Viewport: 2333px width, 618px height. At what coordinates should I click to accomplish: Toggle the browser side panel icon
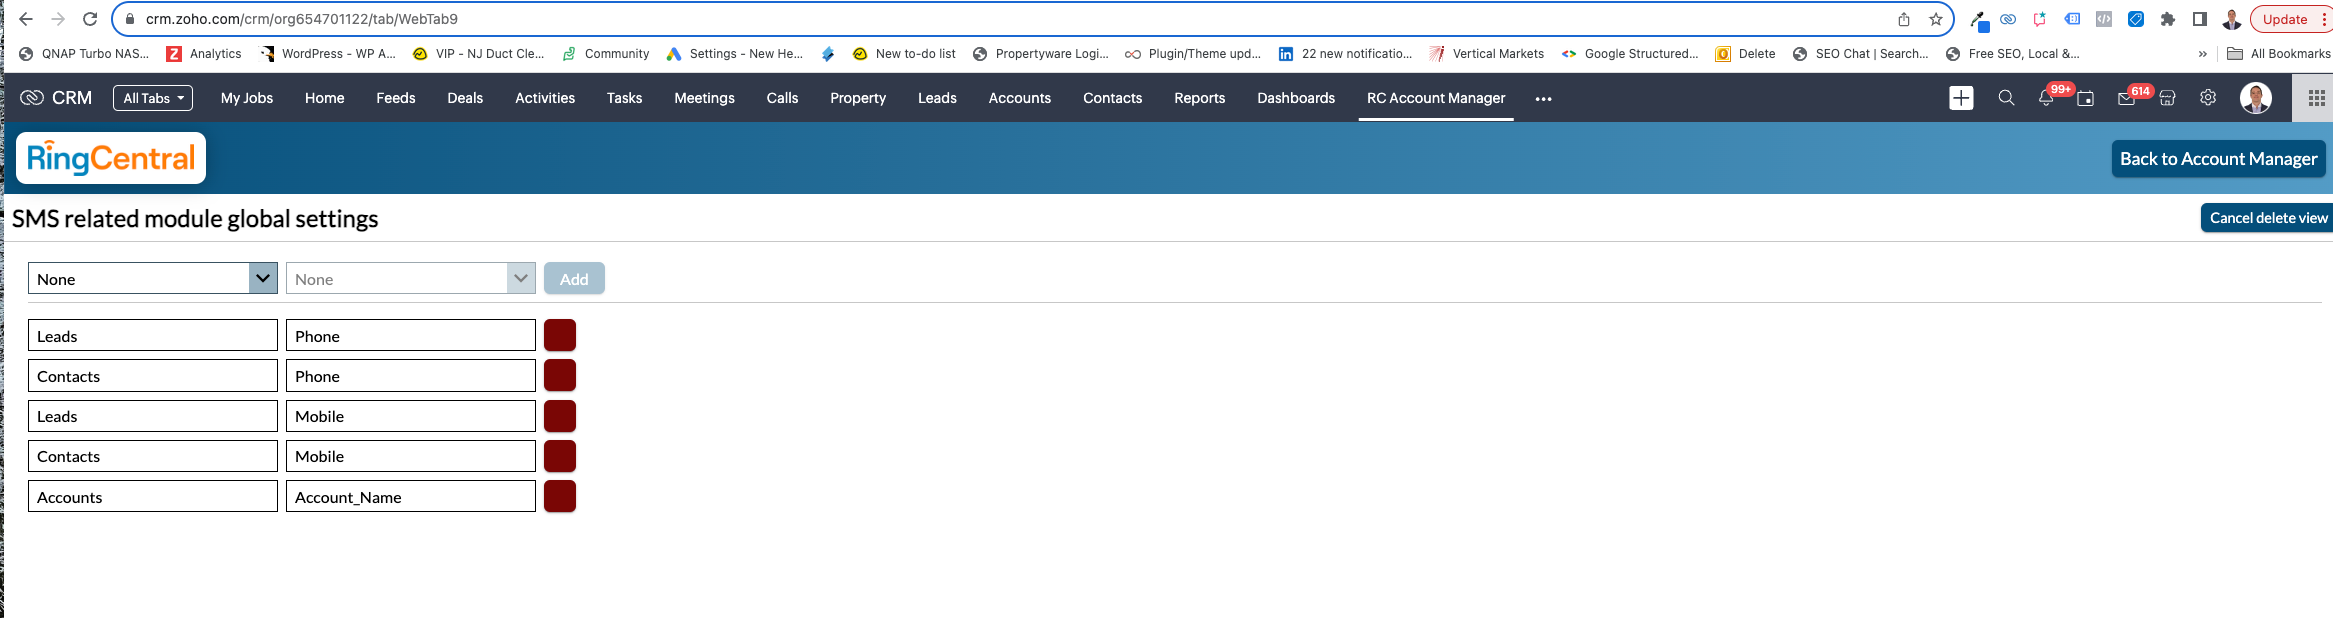[2200, 19]
